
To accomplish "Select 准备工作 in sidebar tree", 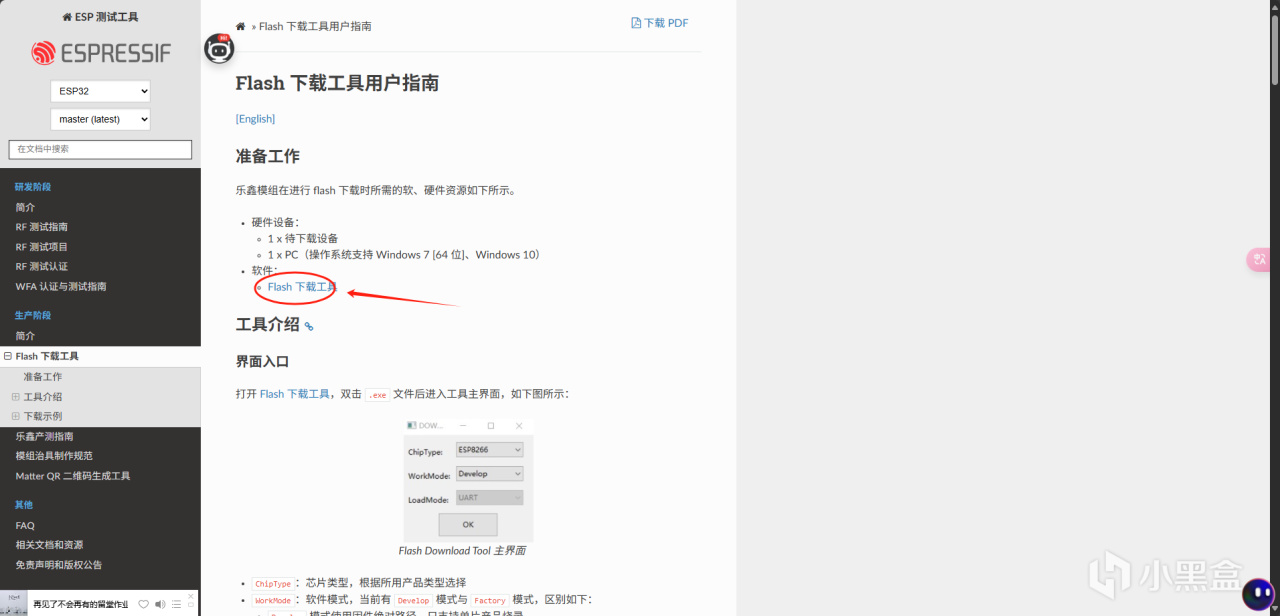I will [43, 377].
